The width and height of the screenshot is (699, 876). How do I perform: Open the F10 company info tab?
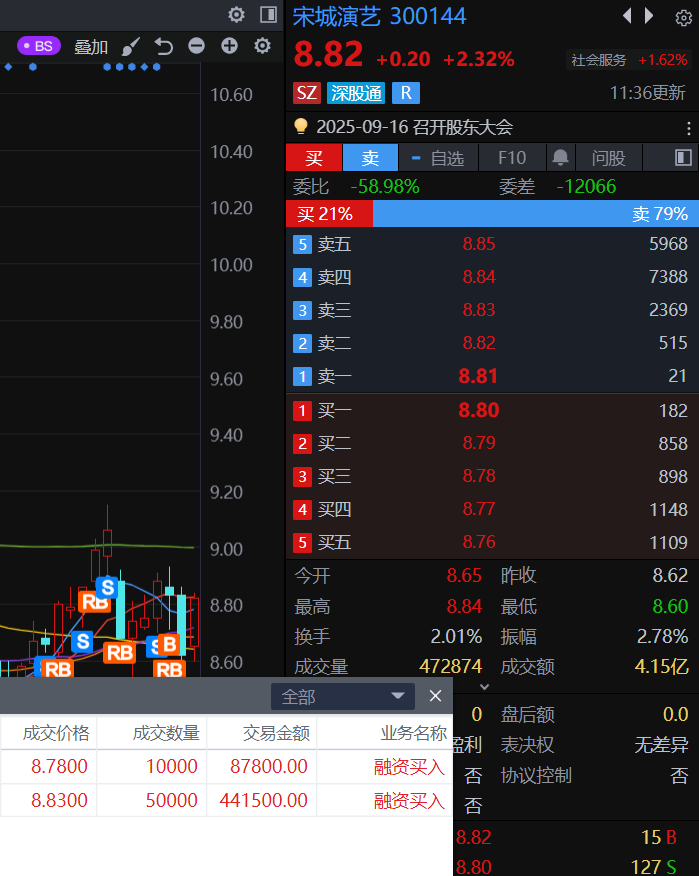point(512,158)
